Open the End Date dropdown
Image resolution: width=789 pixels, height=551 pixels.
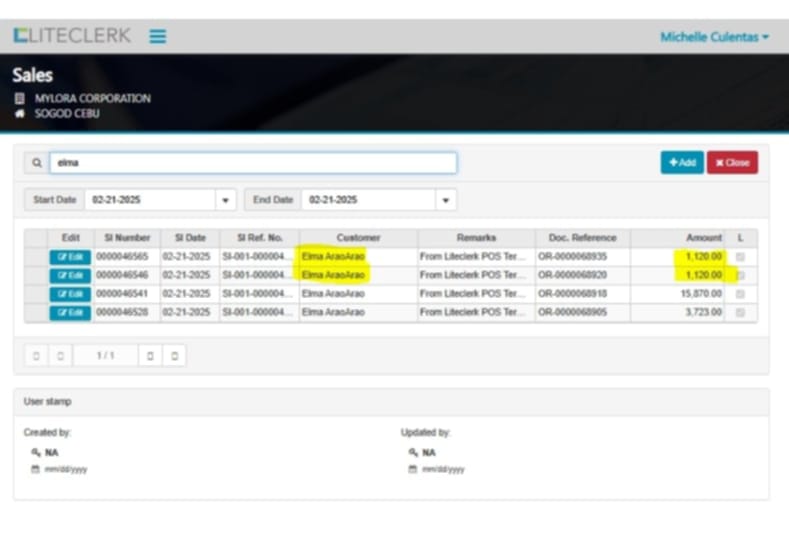(444, 200)
